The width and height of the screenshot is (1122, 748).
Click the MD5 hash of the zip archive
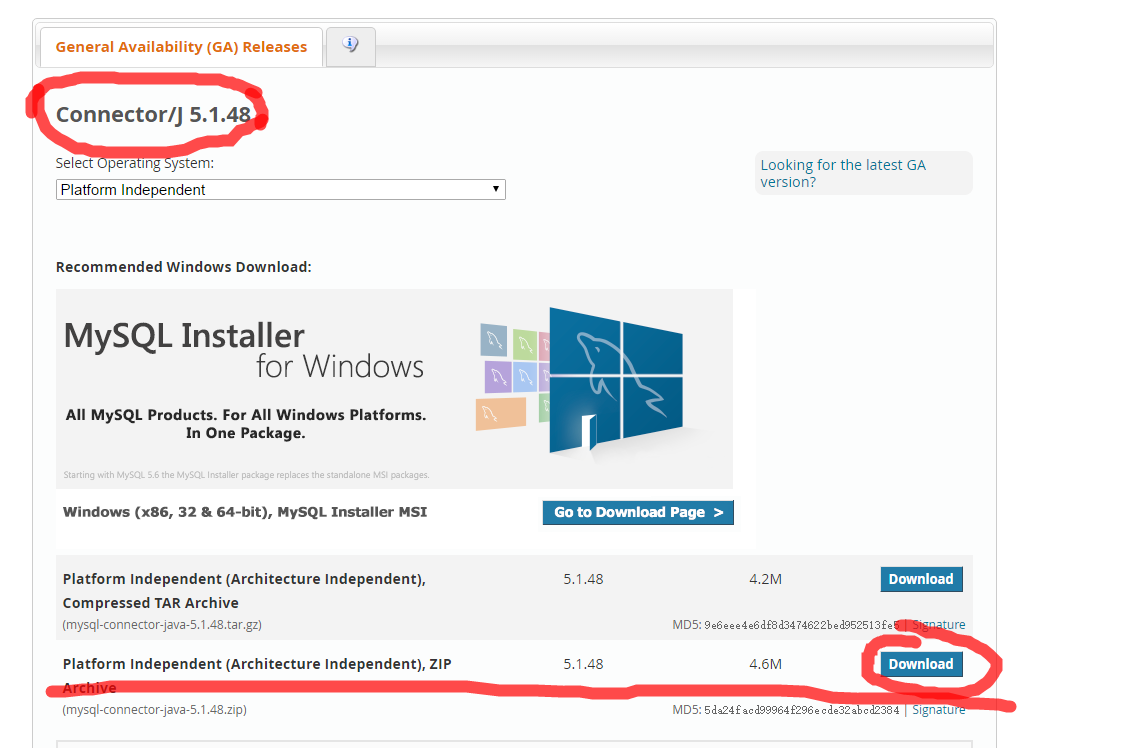[x=801, y=711]
